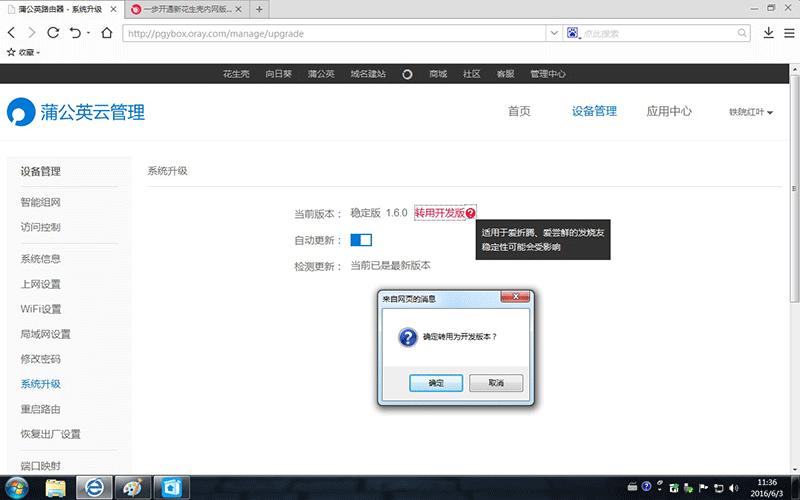Click 恢复出厂设置 in the sidebar
The height and width of the screenshot is (500, 800).
[x=51, y=434]
